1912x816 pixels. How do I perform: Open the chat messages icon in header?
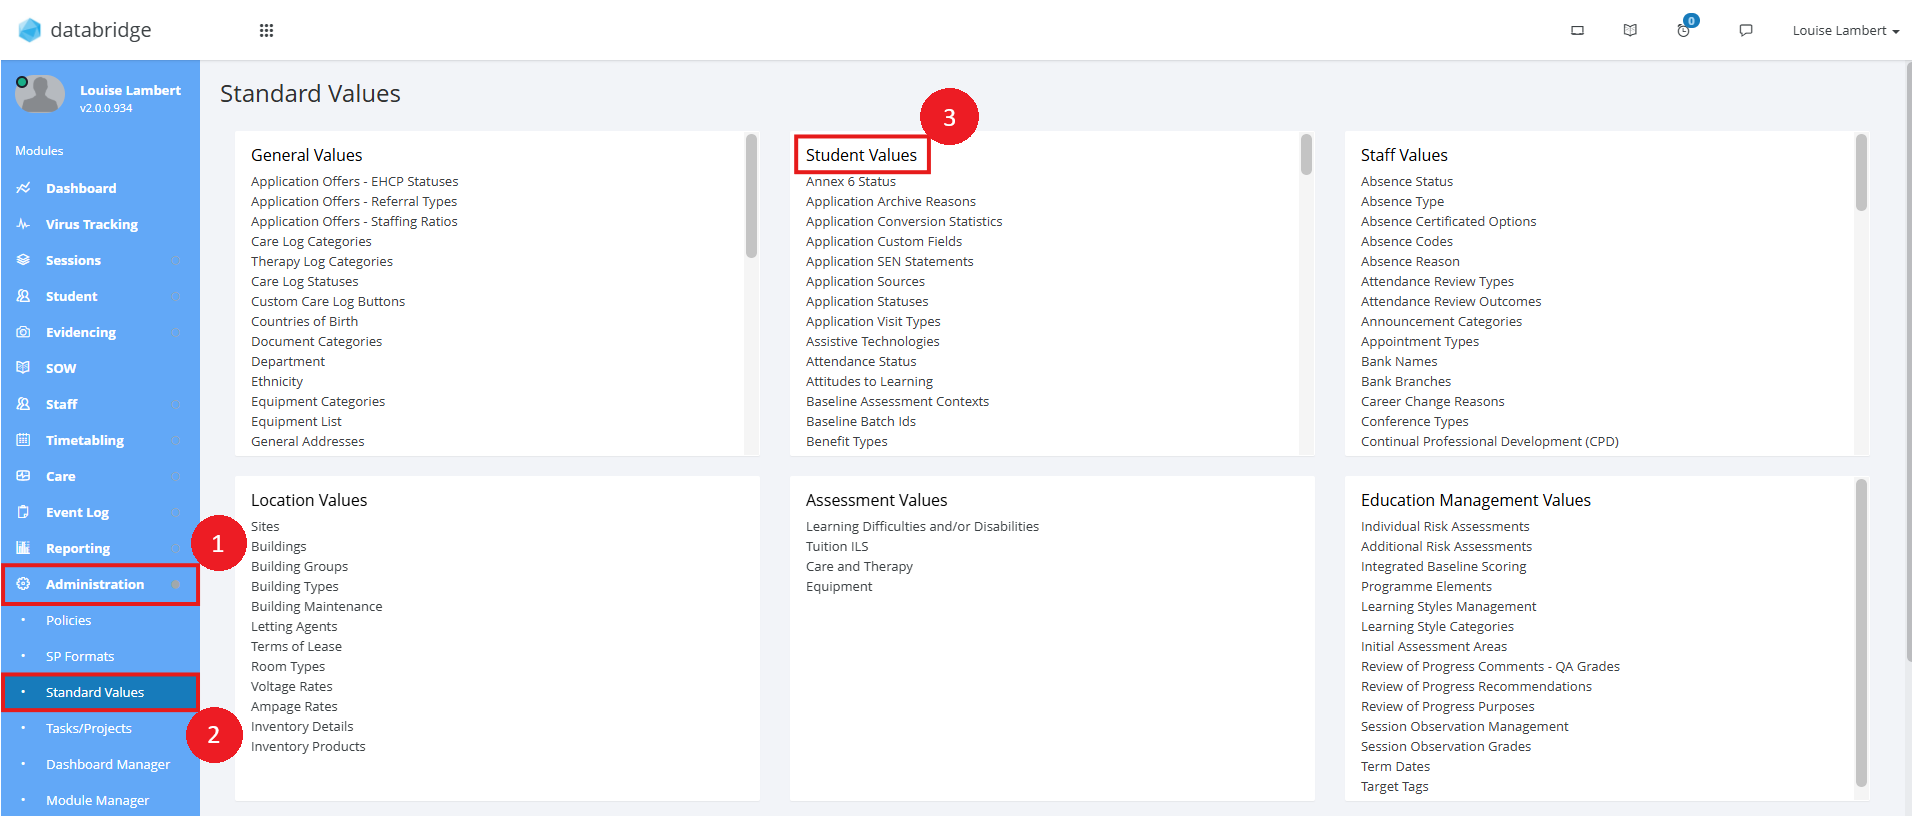click(x=1746, y=31)
